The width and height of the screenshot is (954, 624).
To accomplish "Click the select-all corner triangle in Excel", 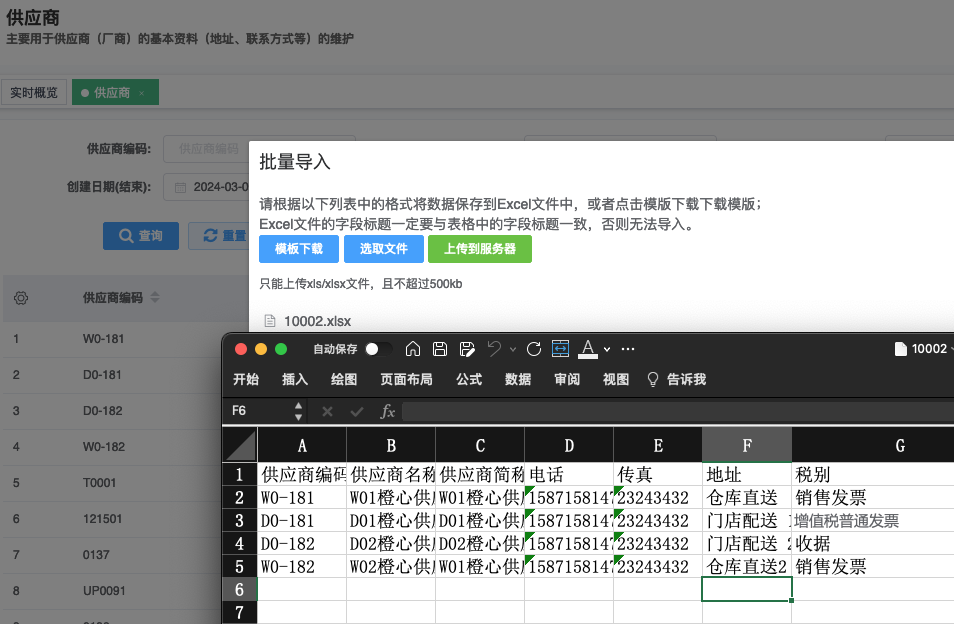I will 240,445.
